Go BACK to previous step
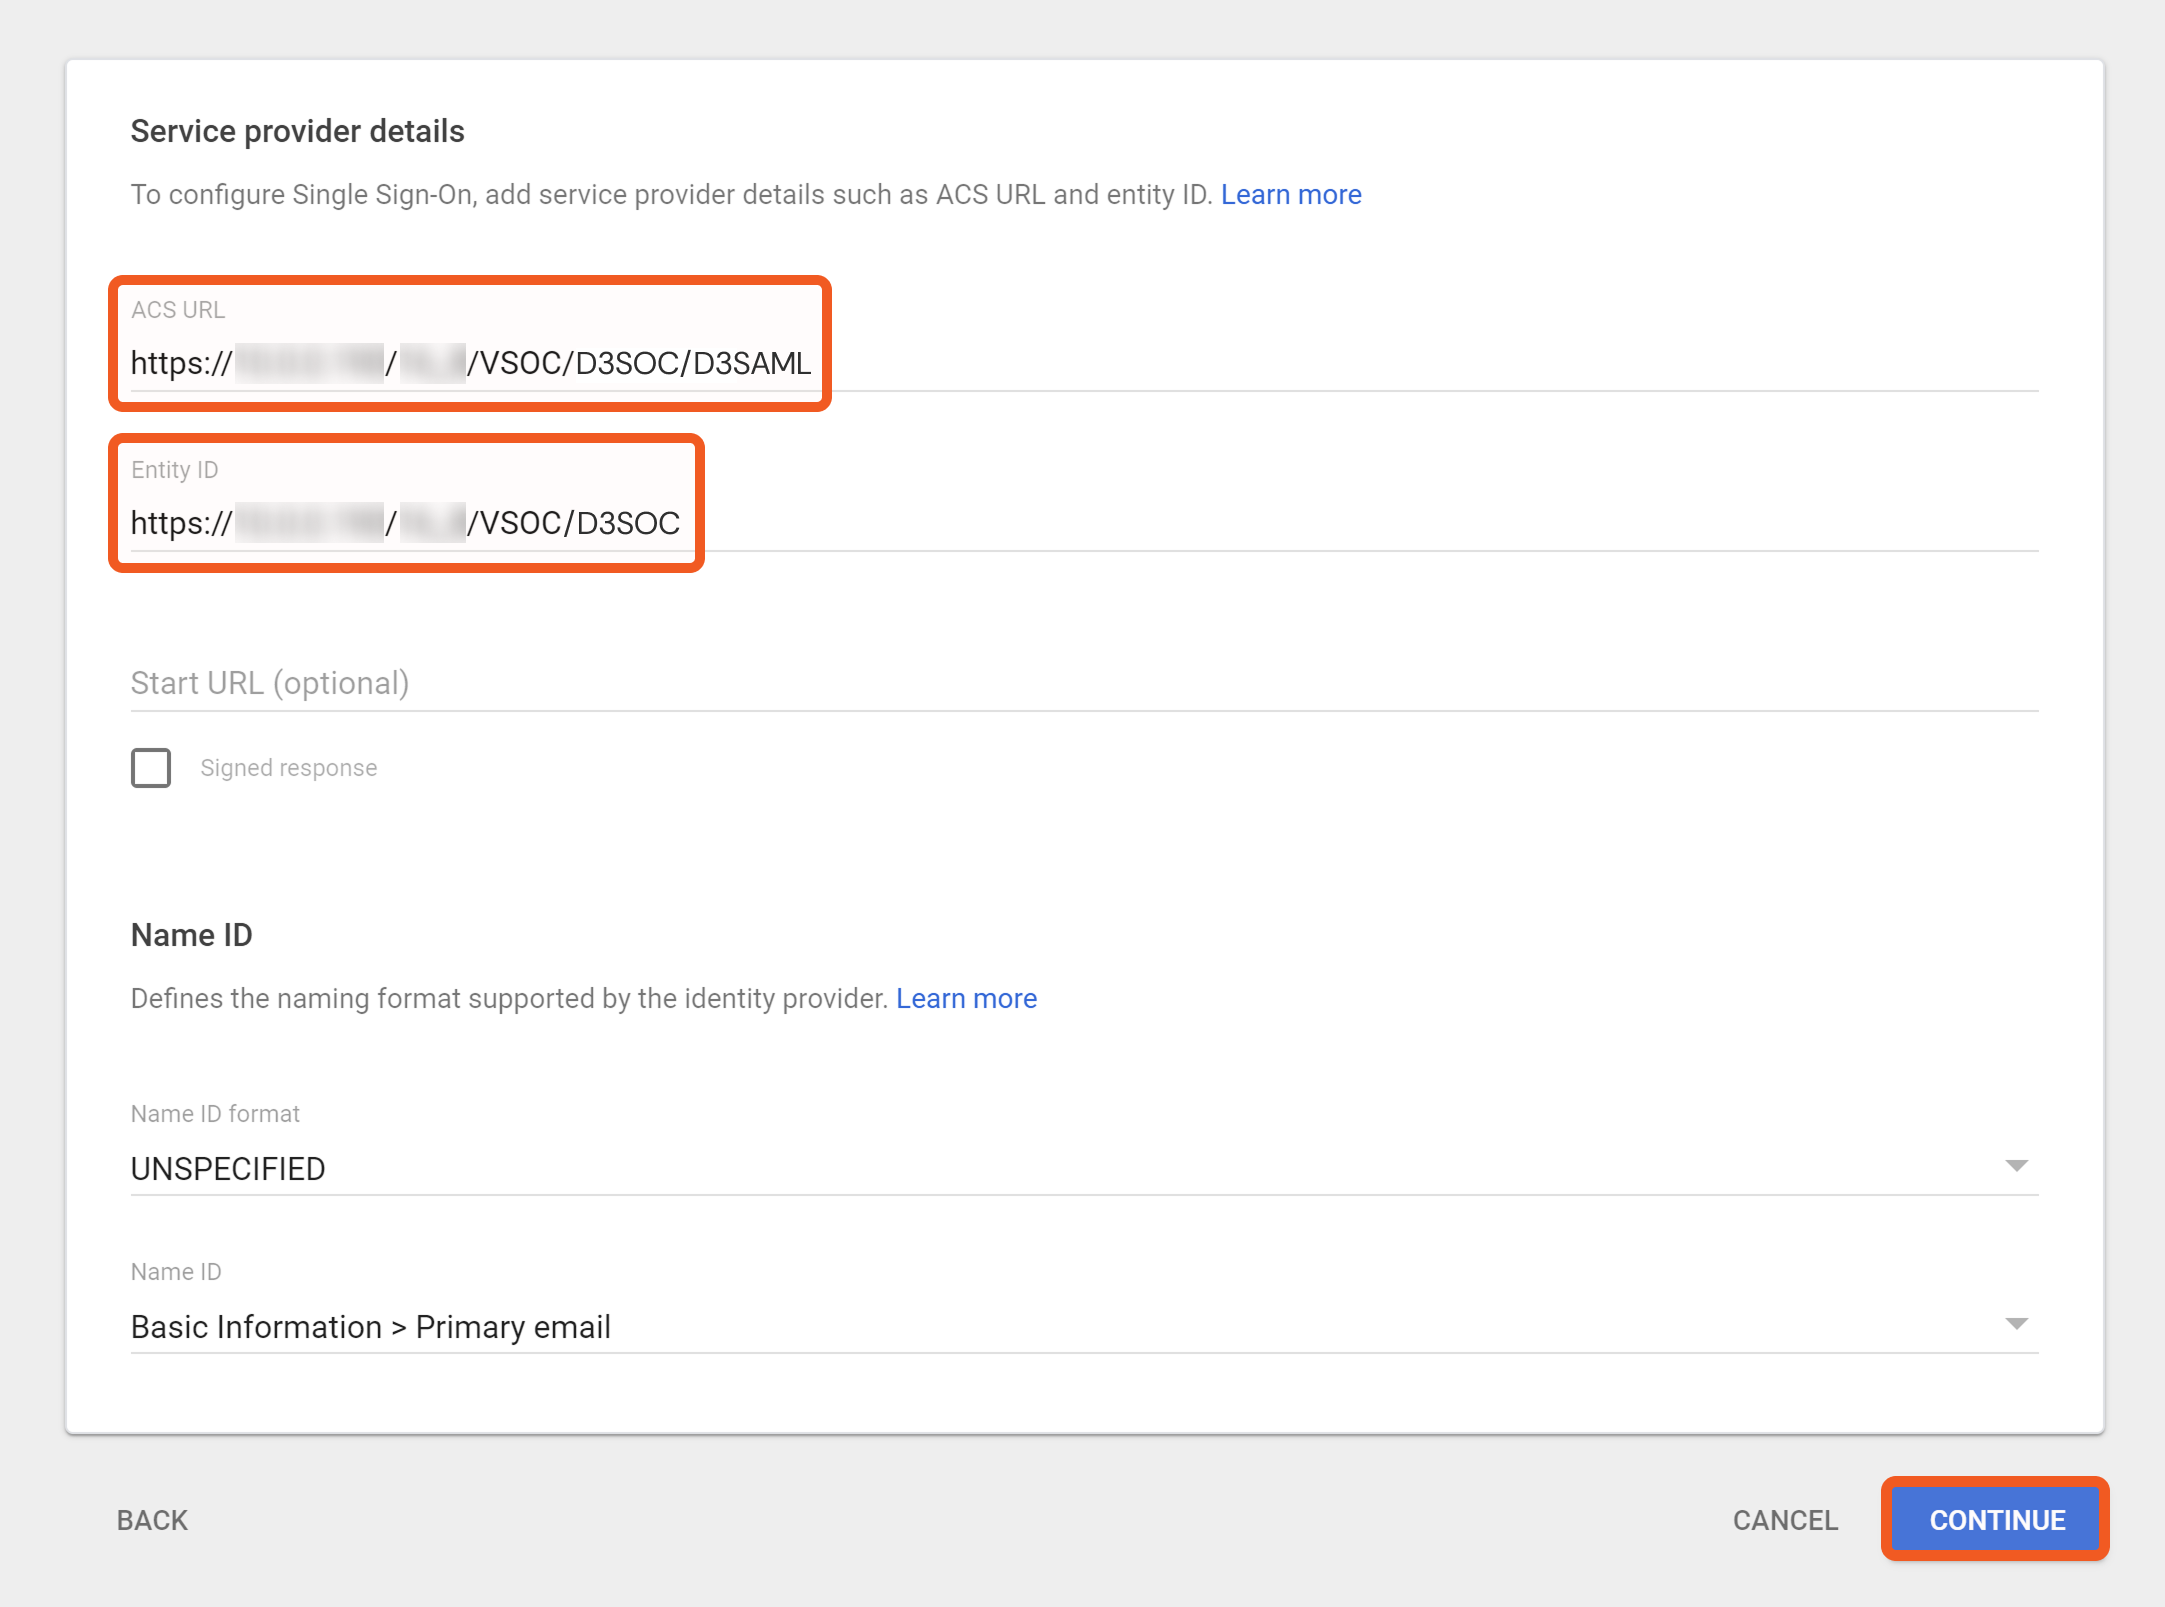This screenshot has height=1607, width=2165. click(152, 1520)
